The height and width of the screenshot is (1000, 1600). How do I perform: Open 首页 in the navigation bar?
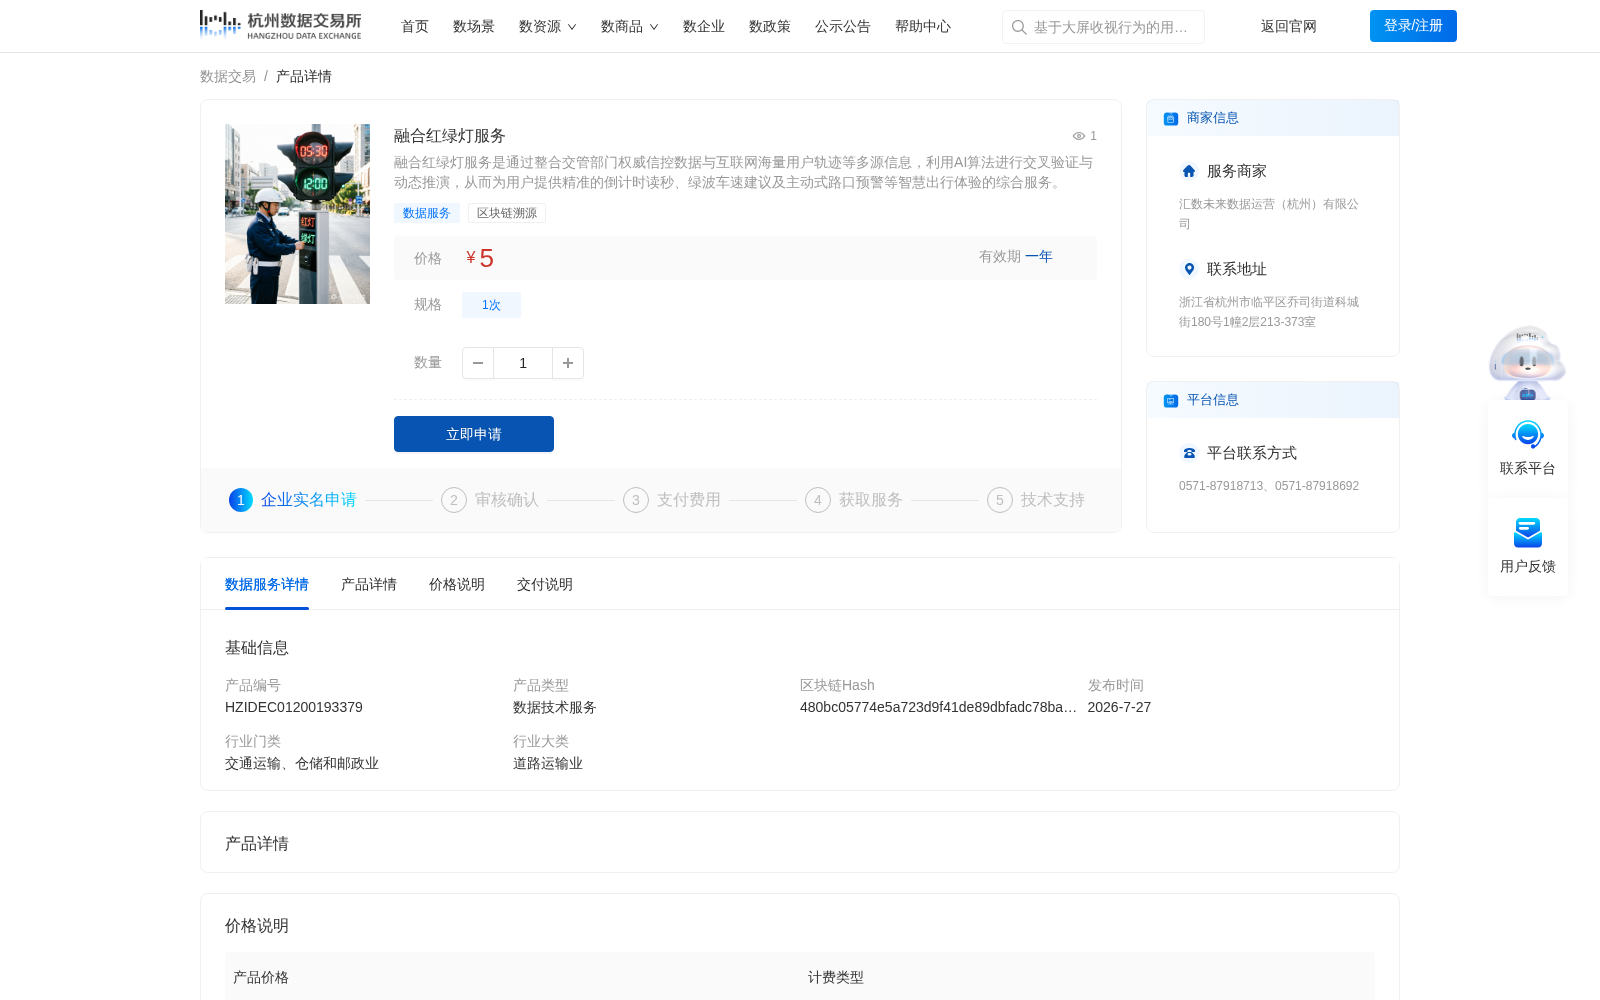click(415, 27)
